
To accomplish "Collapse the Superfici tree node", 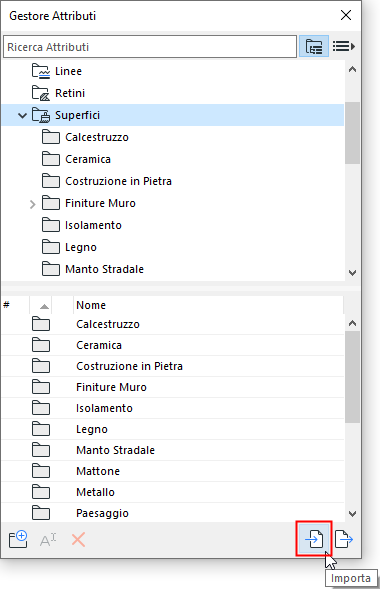I will click(x=23, y=115).
